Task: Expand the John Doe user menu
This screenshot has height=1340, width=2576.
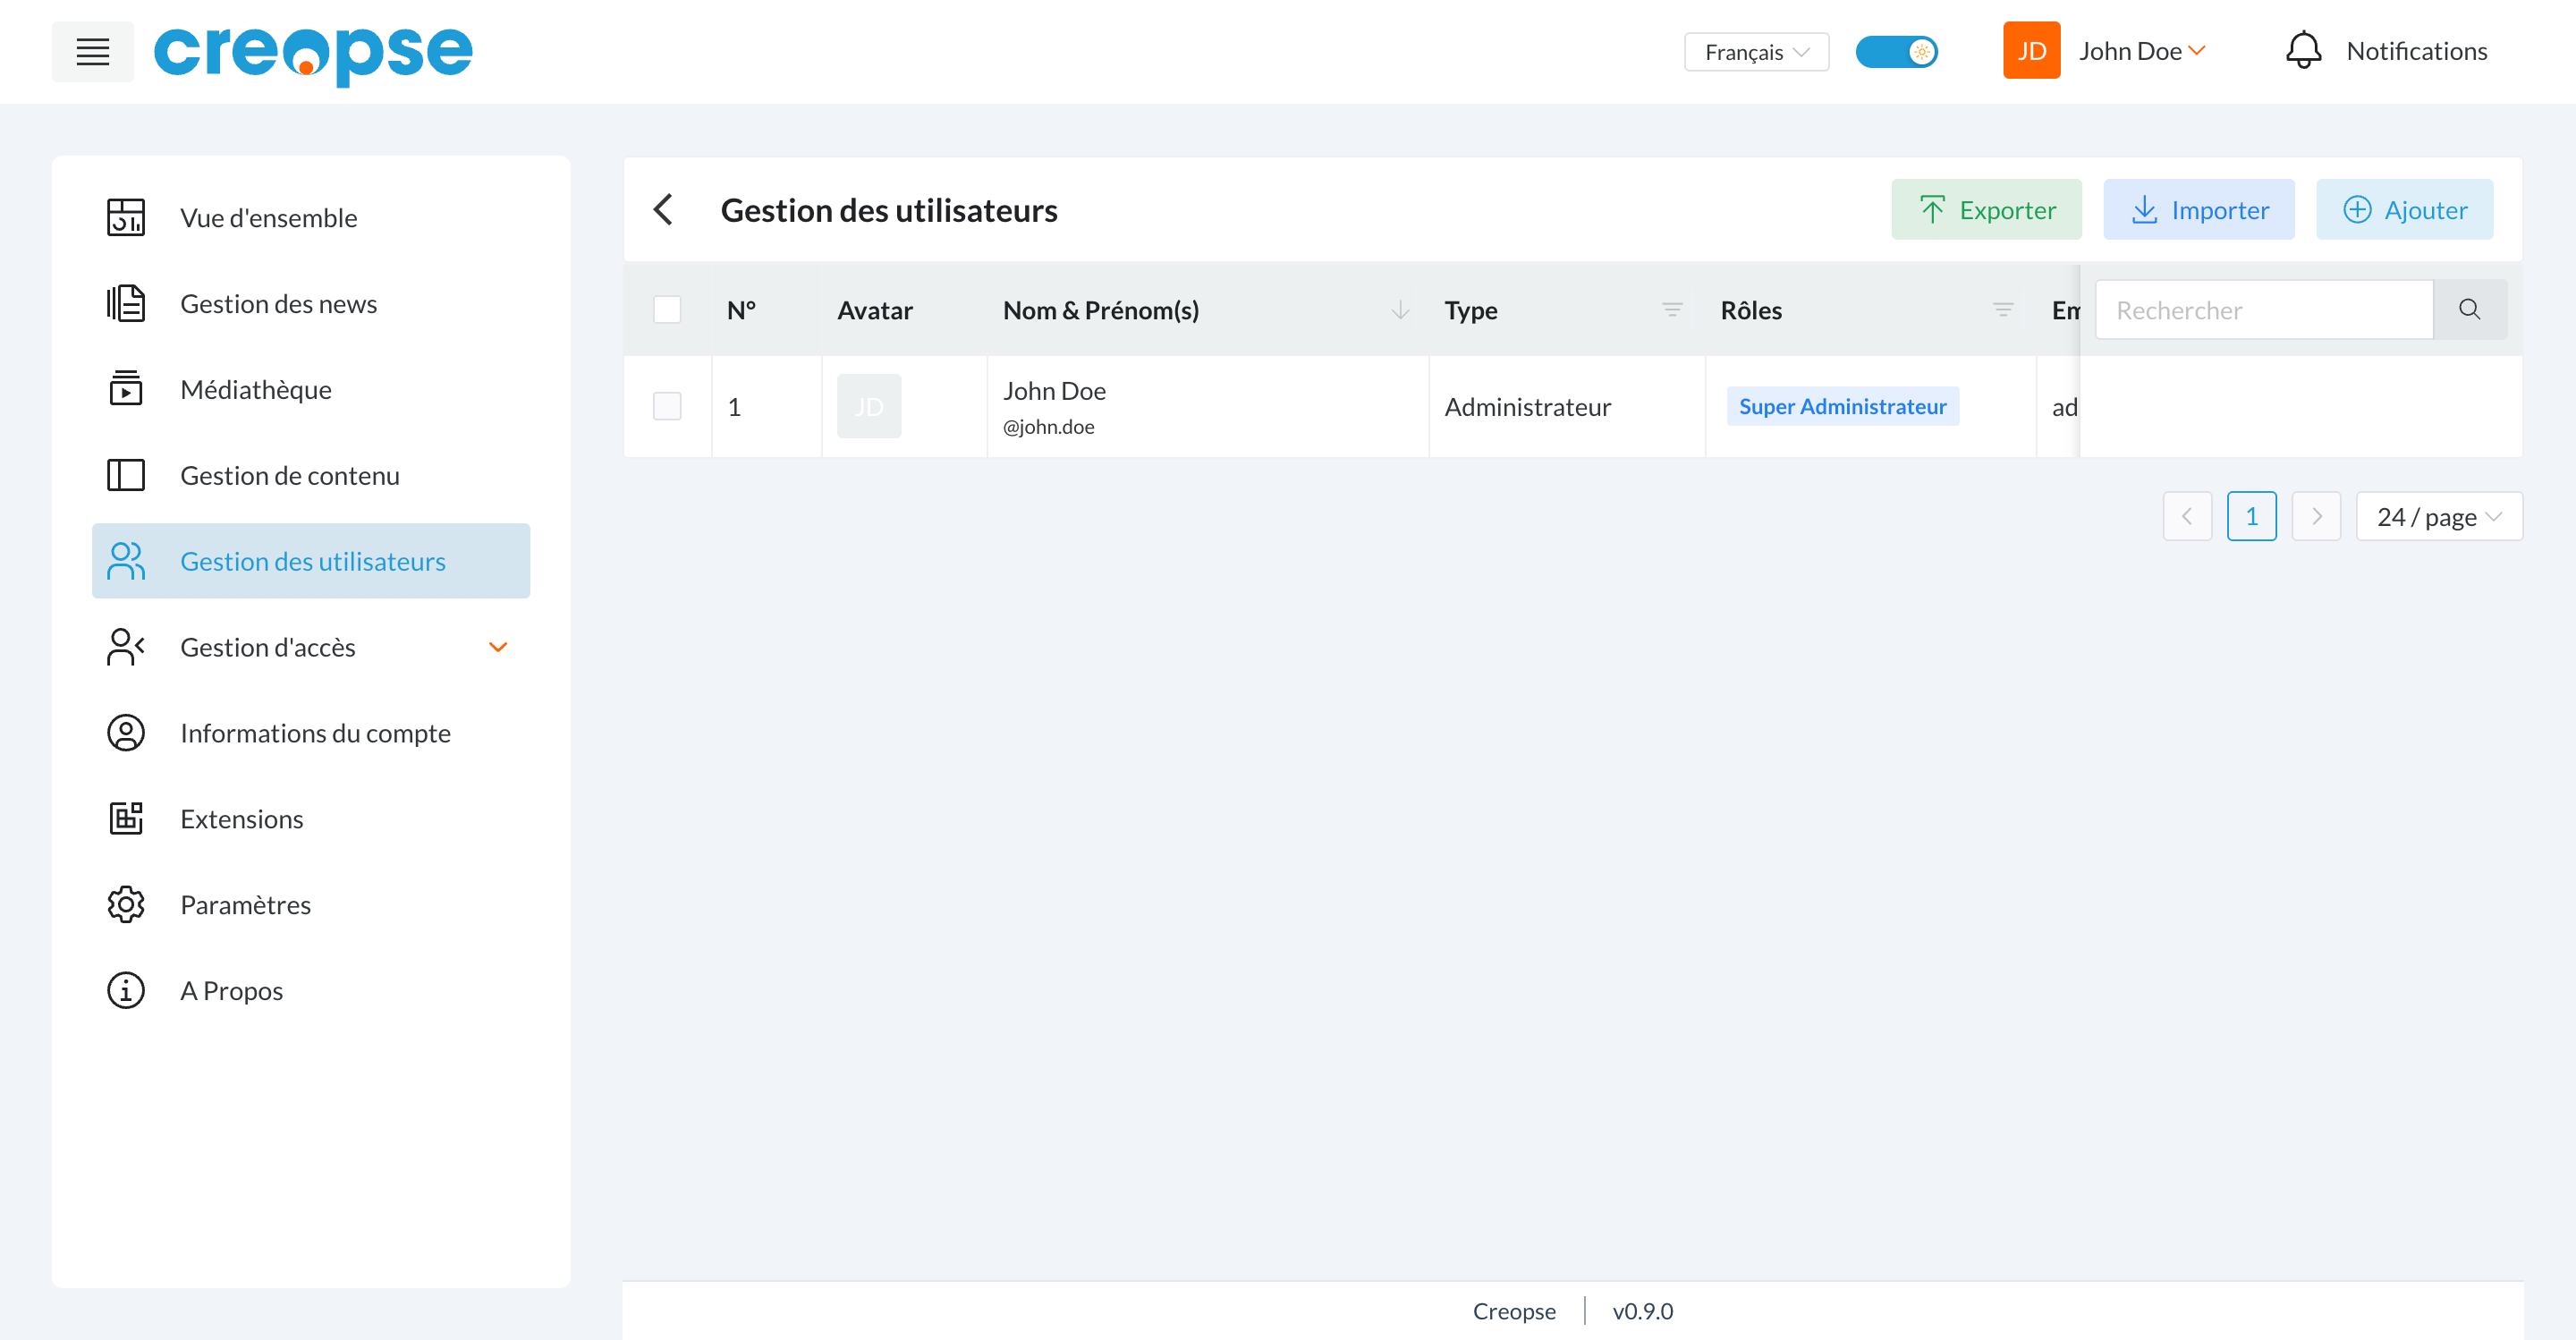Action: pyautogui.click(x=2142, y=51)
